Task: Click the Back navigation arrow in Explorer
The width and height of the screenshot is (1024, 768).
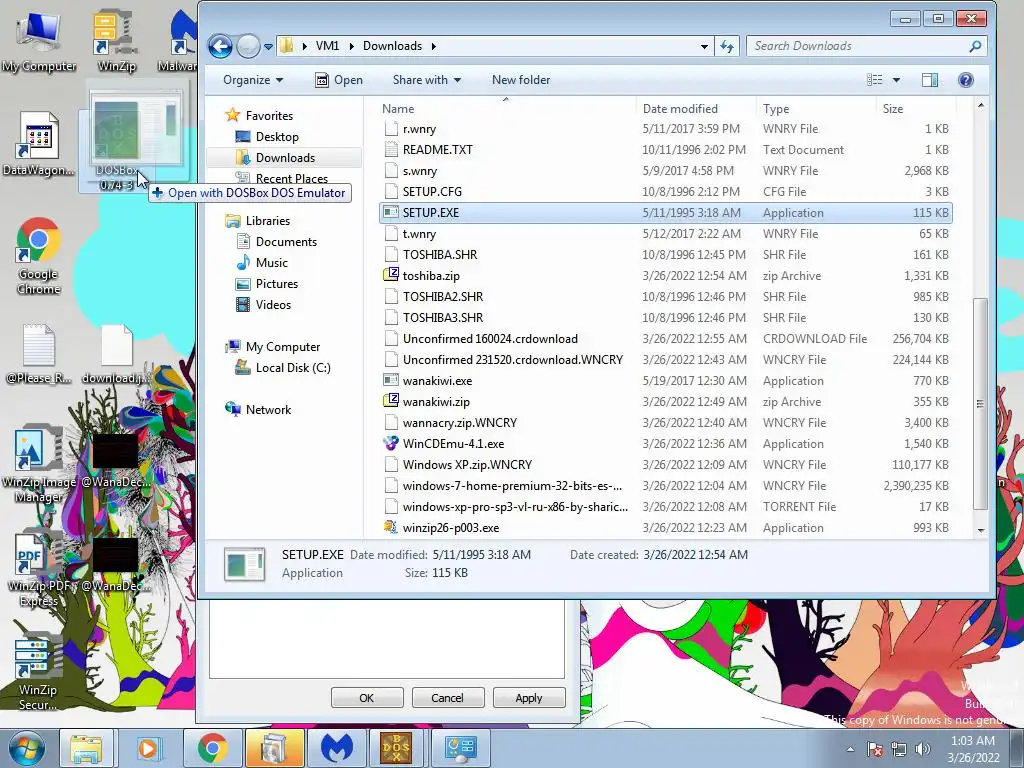Action: tap(220, 46)
